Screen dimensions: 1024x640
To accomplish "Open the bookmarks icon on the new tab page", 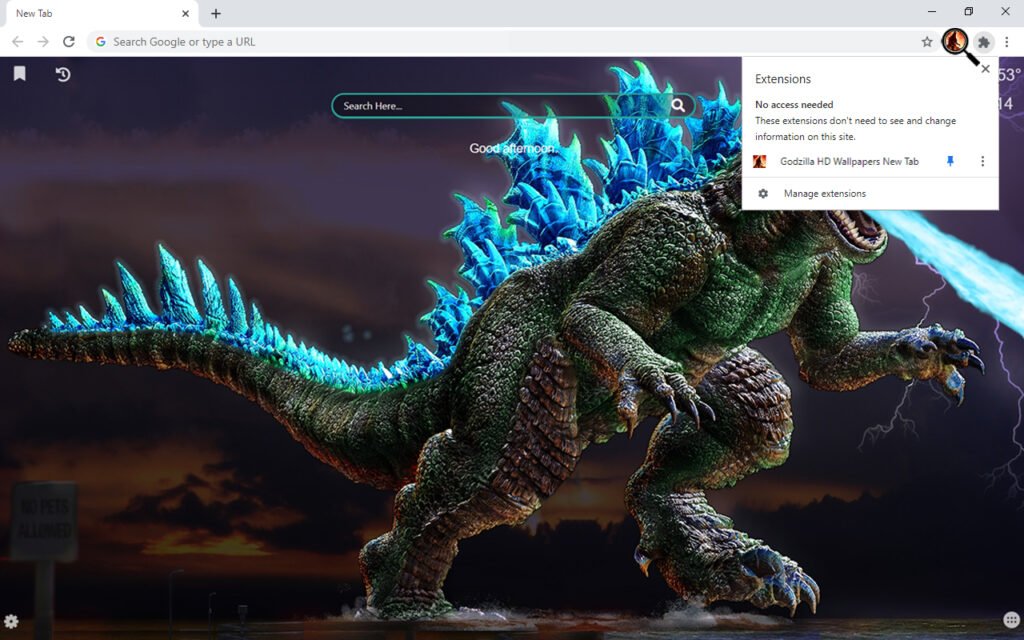I will coord(20,74).
